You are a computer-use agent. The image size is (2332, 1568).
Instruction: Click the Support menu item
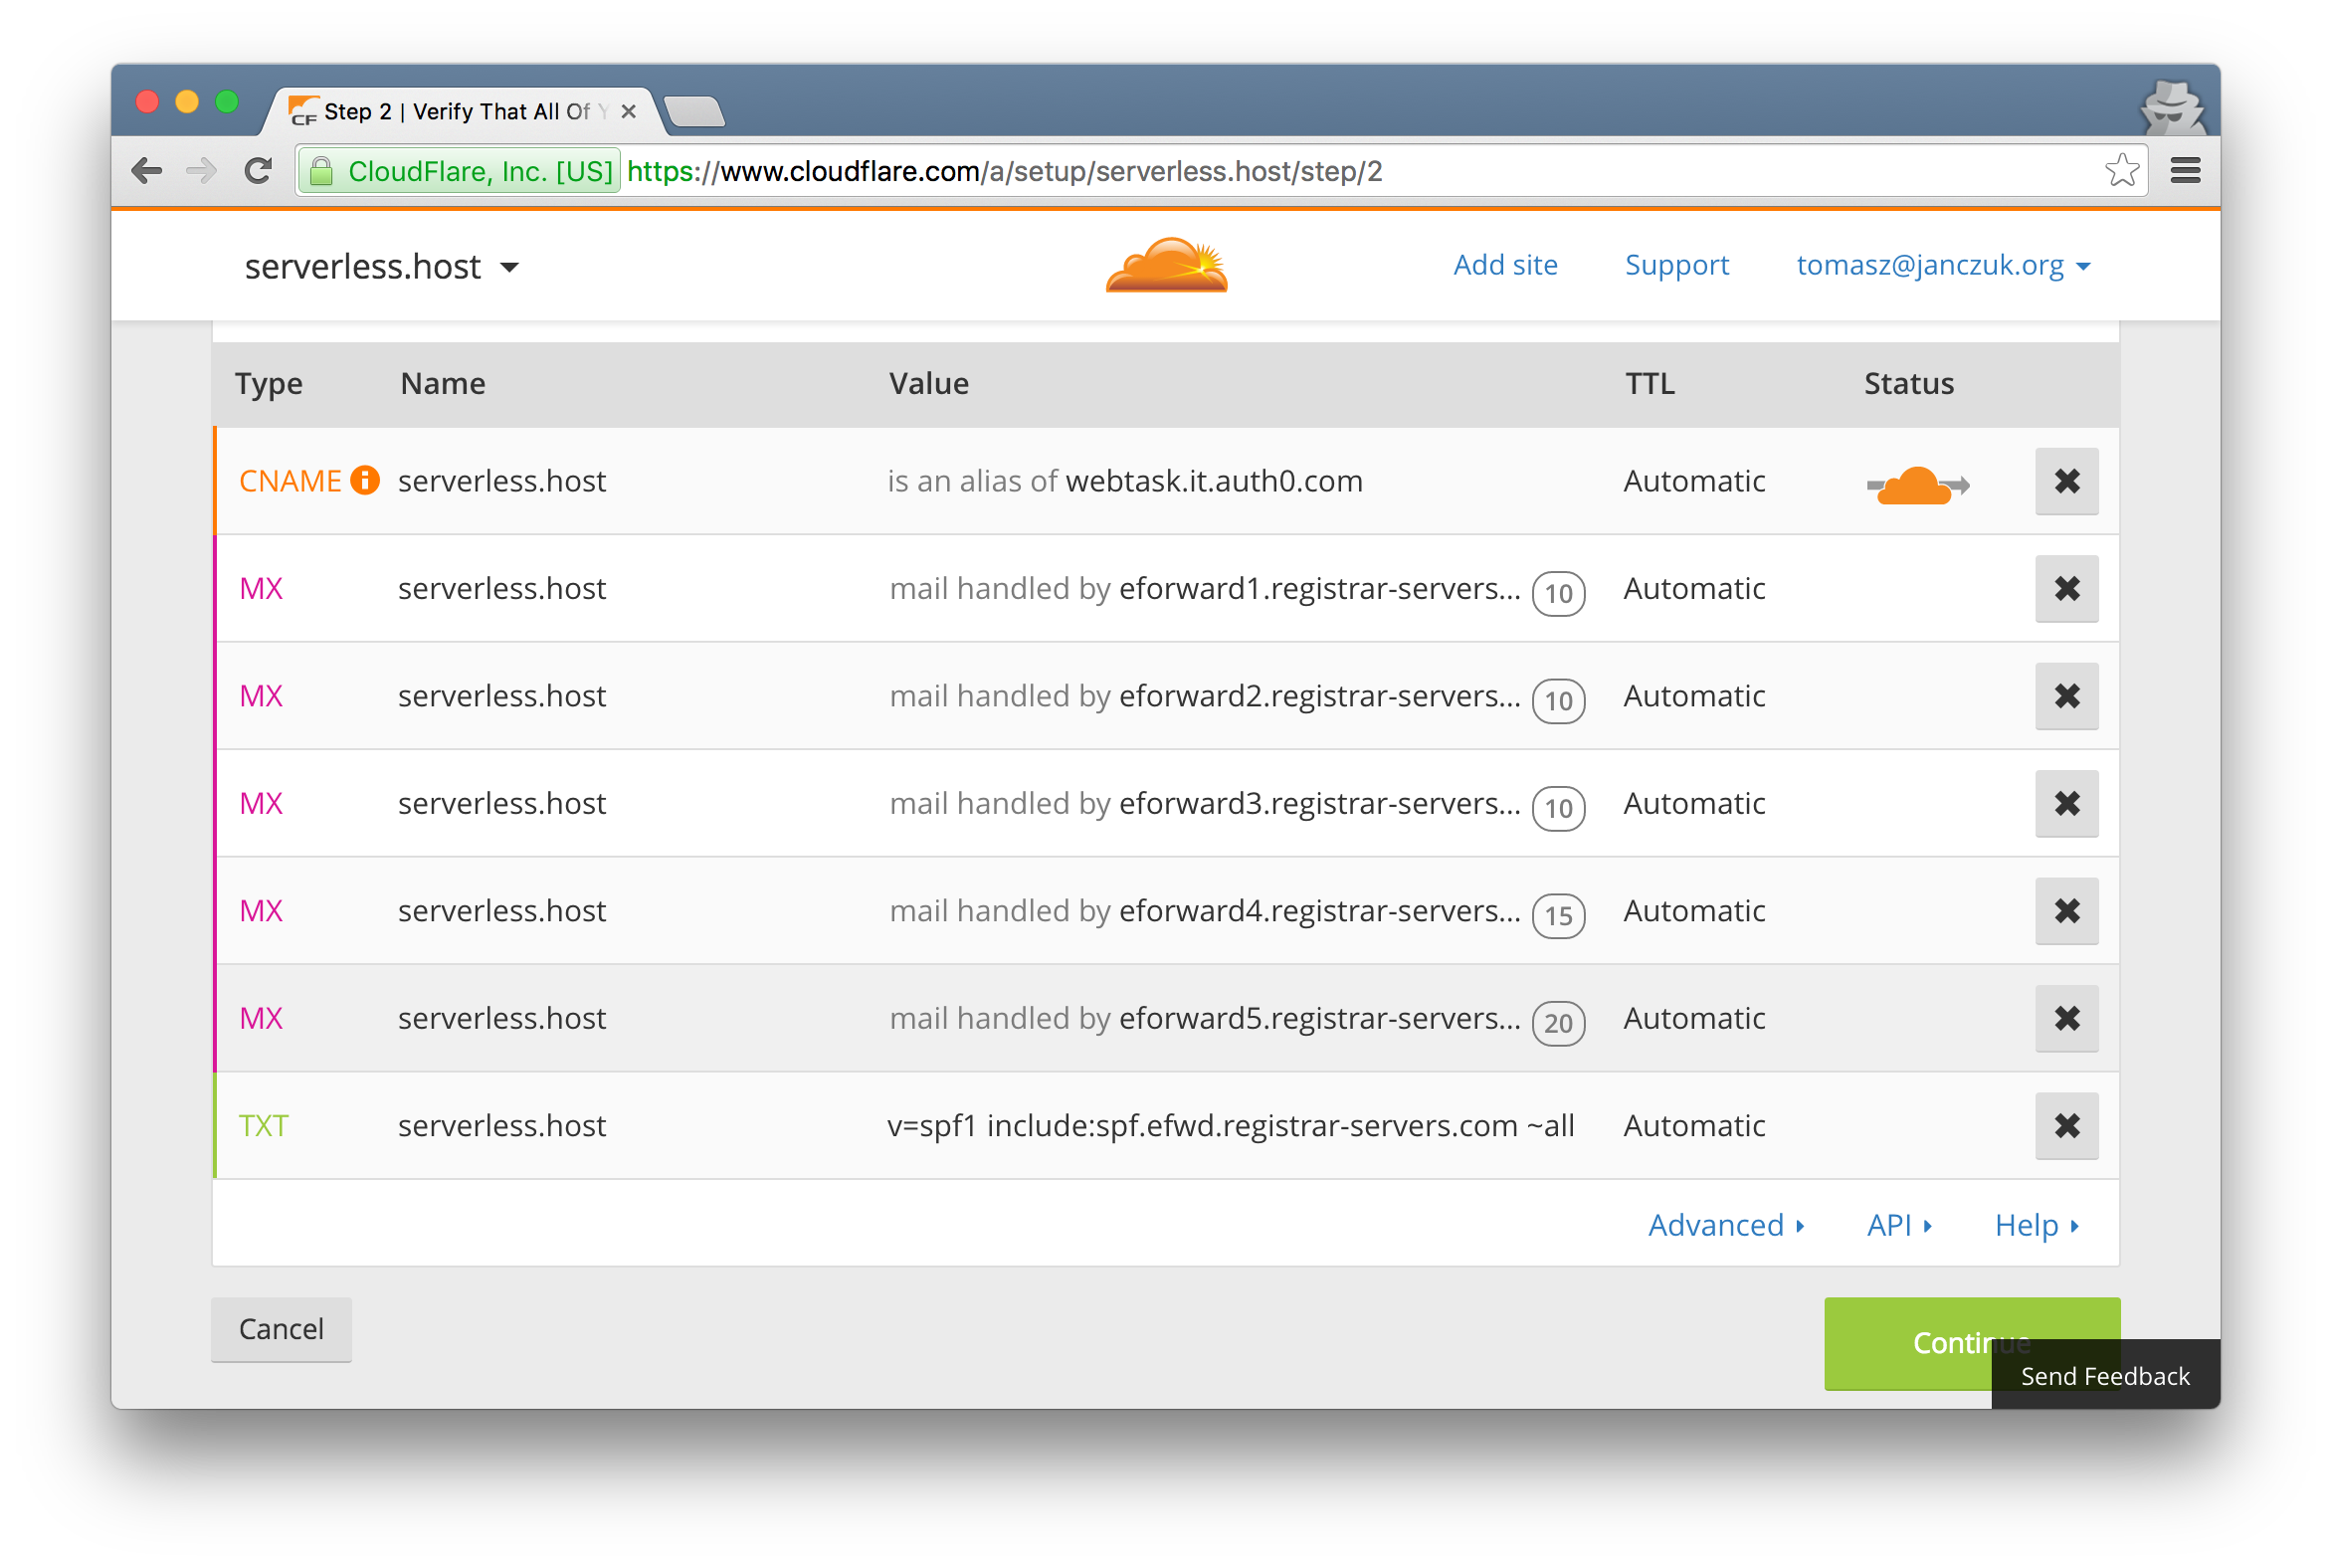[x=1674, y=265]
